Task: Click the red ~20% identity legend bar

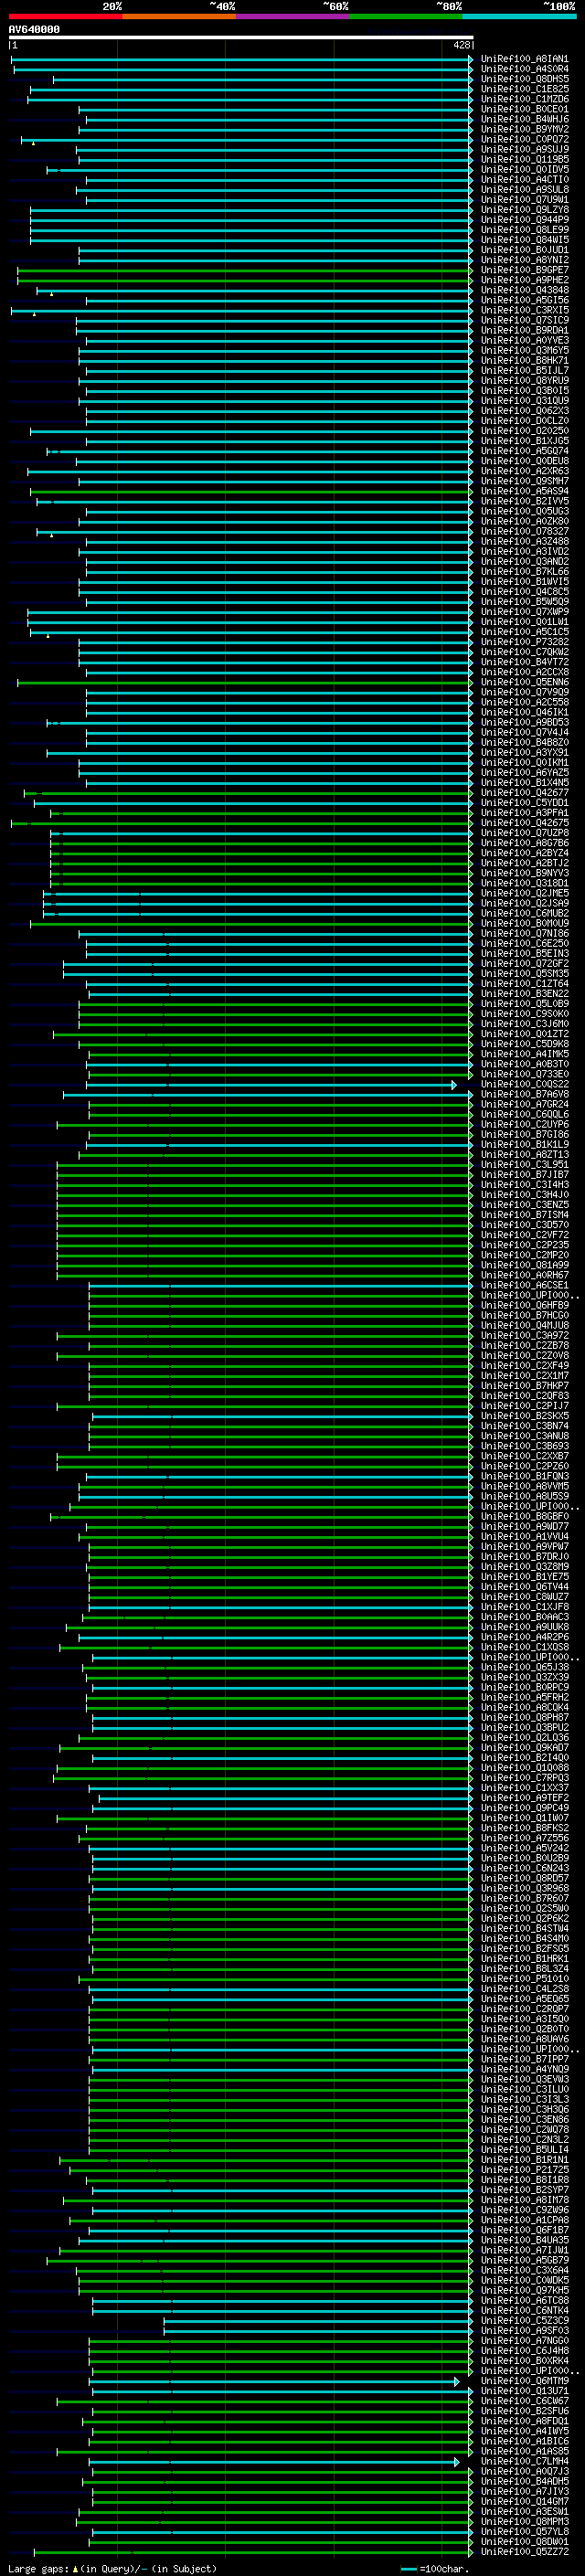Action: [65, 16]
